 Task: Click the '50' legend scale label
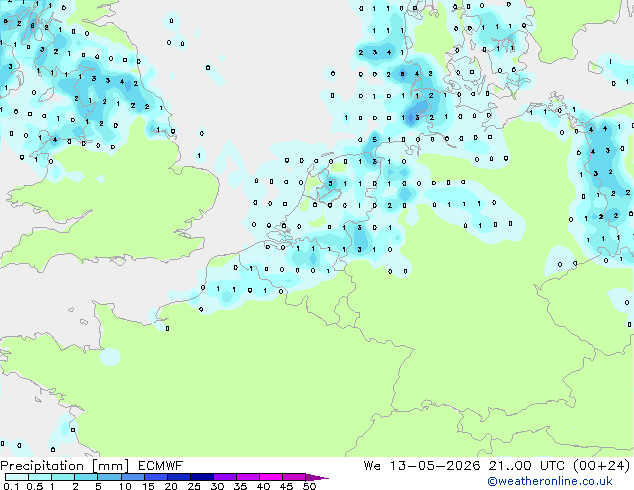309,486
